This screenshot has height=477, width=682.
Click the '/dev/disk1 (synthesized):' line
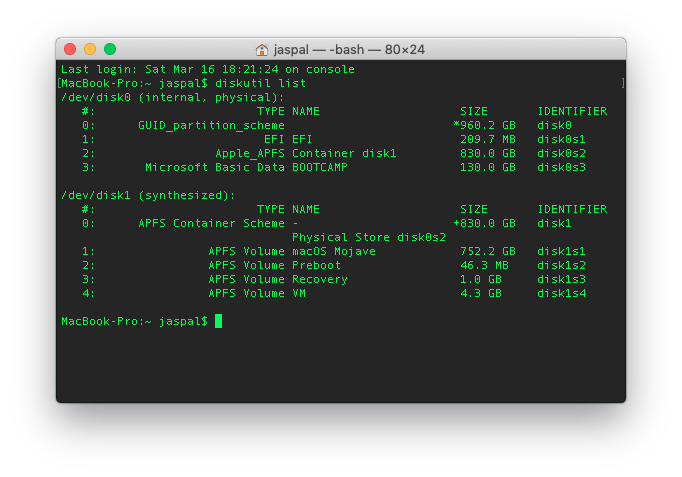click(148, 195)
